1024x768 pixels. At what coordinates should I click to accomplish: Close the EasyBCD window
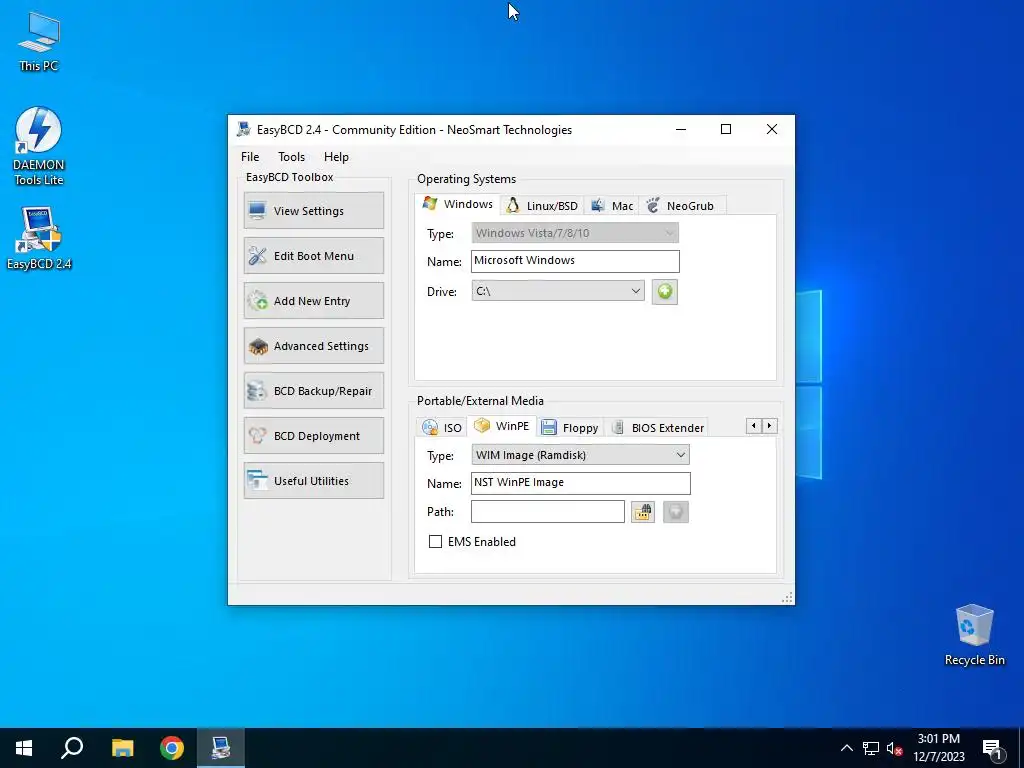pos(772,129)
